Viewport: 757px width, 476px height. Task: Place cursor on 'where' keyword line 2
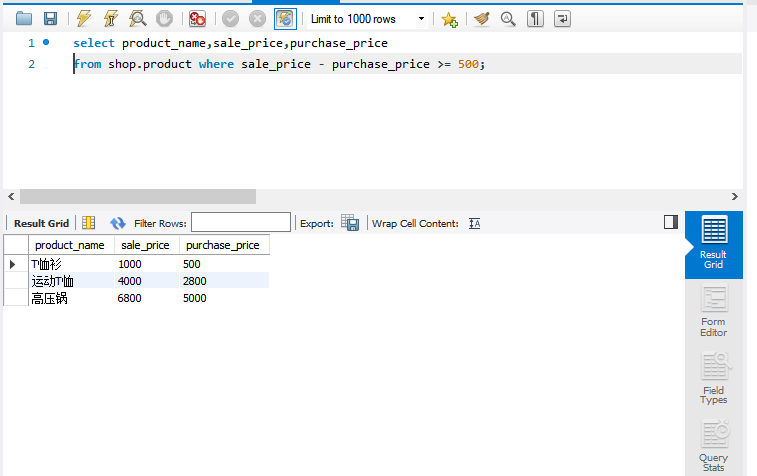click(216, 64)
